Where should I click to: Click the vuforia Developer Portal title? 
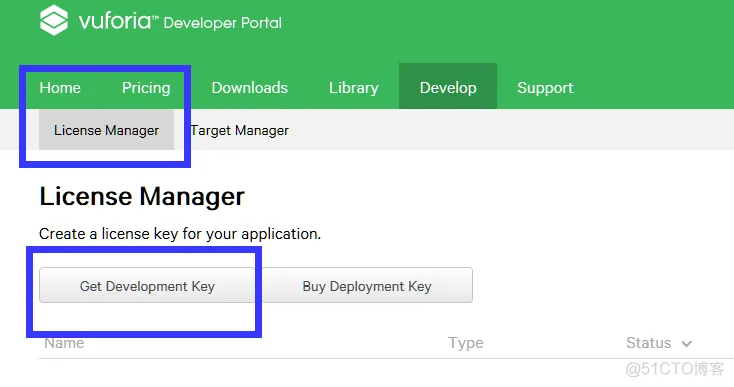[180, 22]
